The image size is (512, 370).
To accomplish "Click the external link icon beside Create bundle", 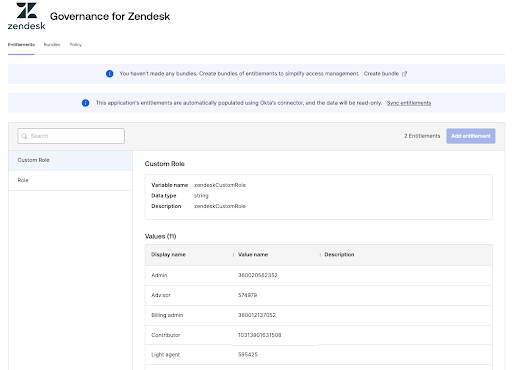I will (x=404, y=74).
